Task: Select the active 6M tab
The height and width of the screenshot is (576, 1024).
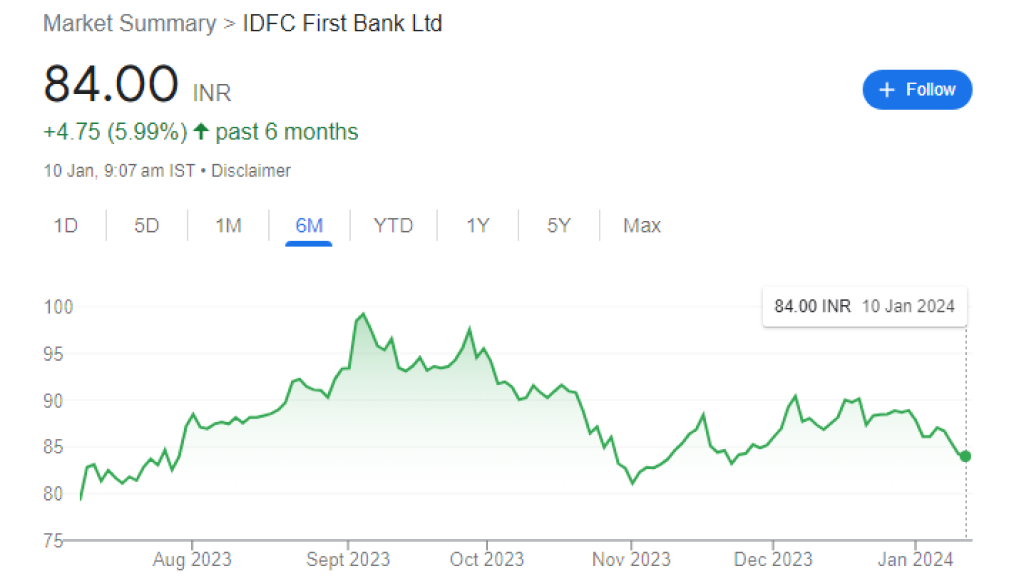Action: pyautogui.click(x=309, y=226)
